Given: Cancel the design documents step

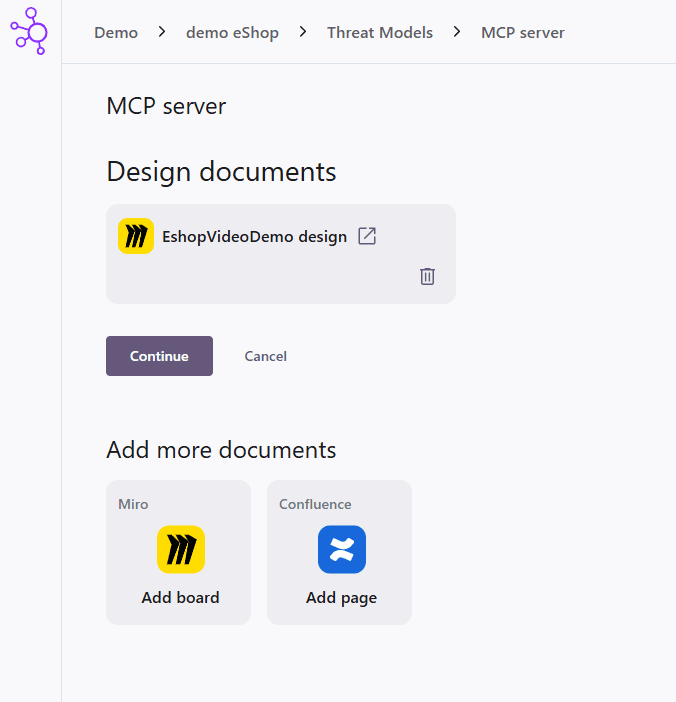Looking at the screenshot, I should click(266, 356).
